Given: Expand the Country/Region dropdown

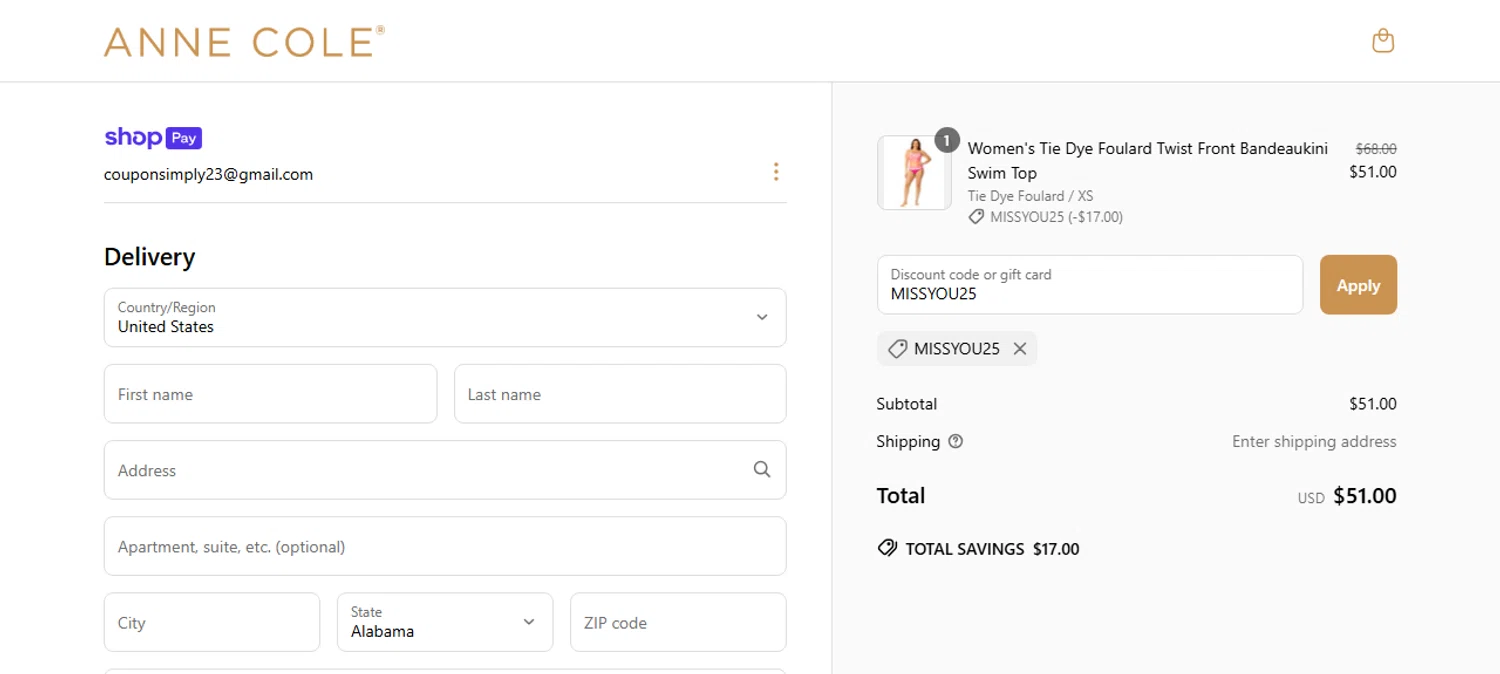Looking at the screenshot, I should click(x=445, y=317).
